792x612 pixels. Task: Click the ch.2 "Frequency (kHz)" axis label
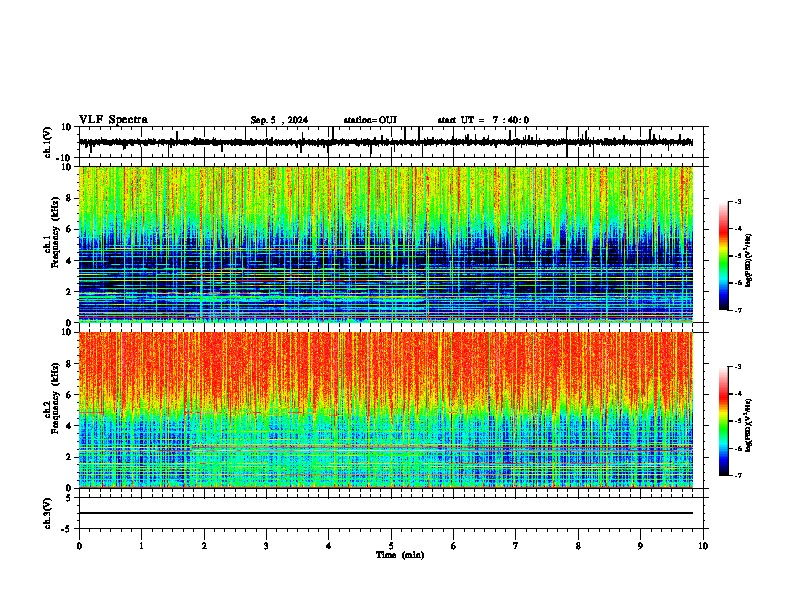pyautogui.click(x=55, y=398)
